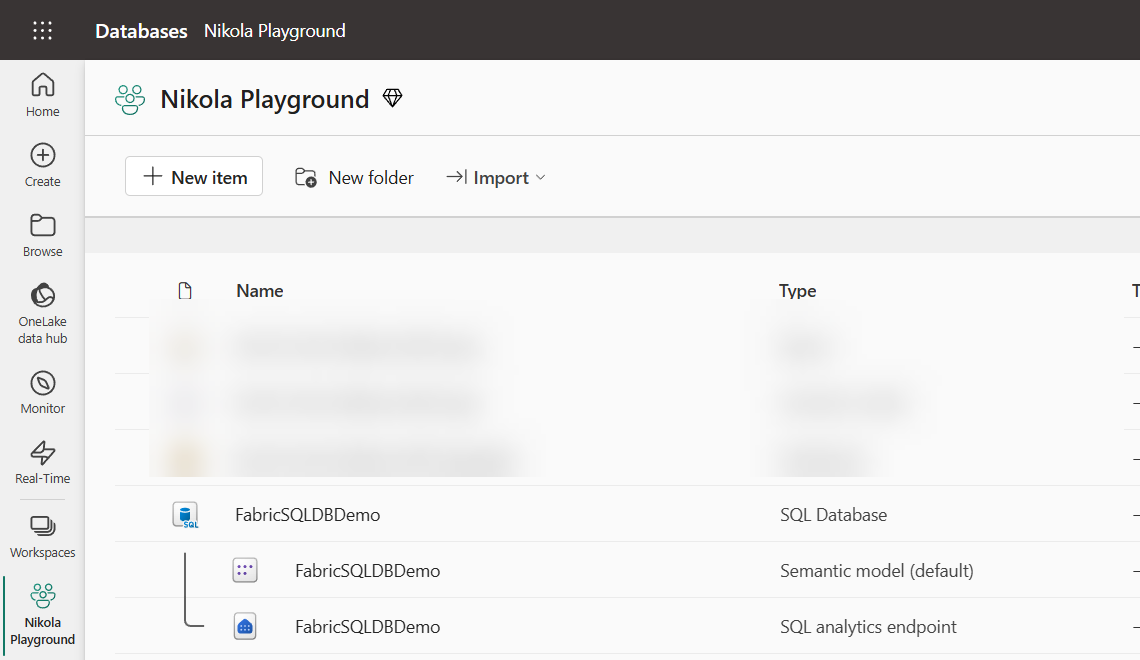Open Real-Time hub
Viewport: 1140px width, 660px height.
[42, 462]
